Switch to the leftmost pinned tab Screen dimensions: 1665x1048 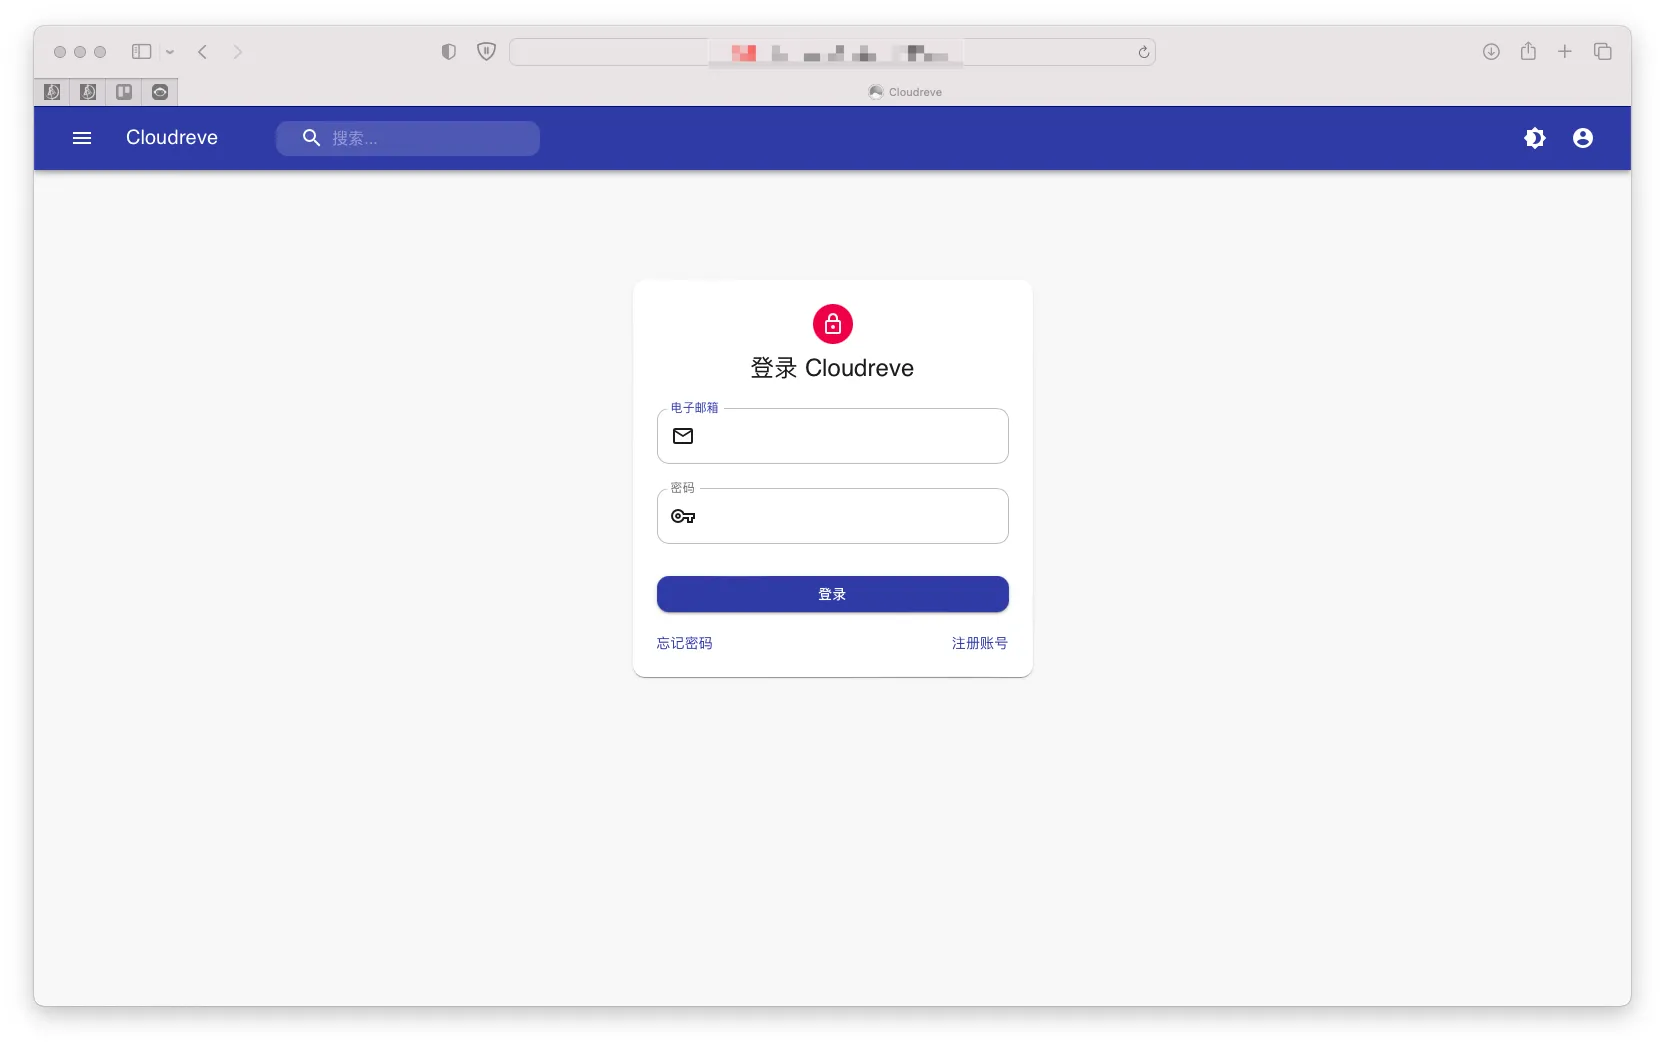coord(52,92)
